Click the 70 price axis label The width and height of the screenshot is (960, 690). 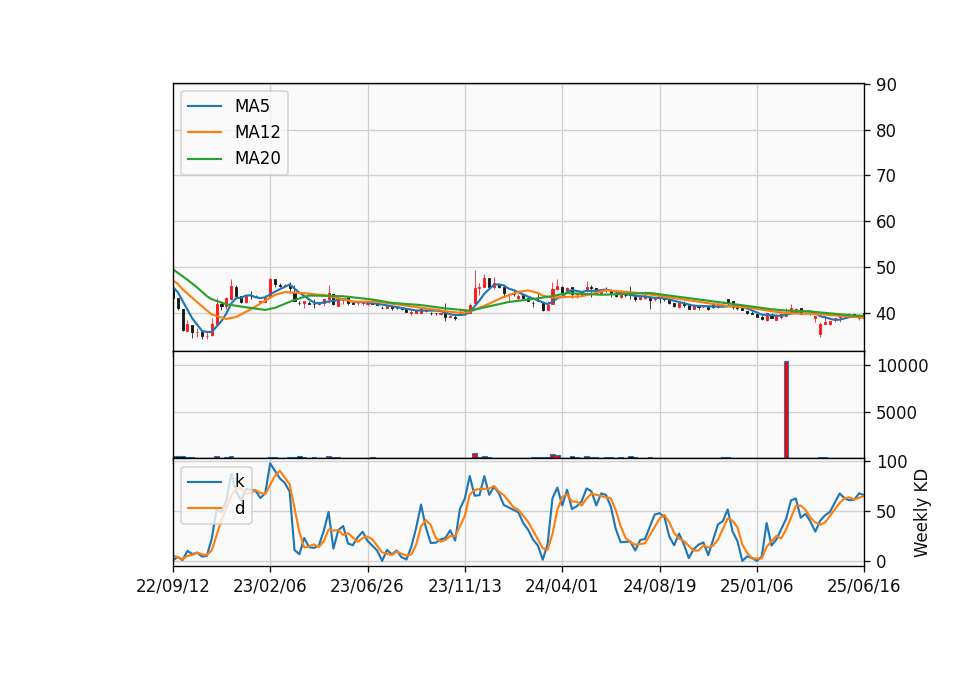(x=886, y=176)
